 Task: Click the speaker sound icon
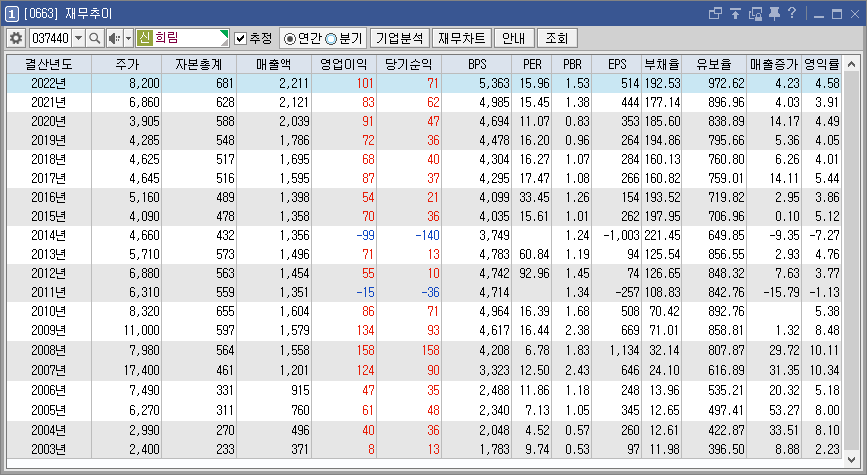[114, 38]
